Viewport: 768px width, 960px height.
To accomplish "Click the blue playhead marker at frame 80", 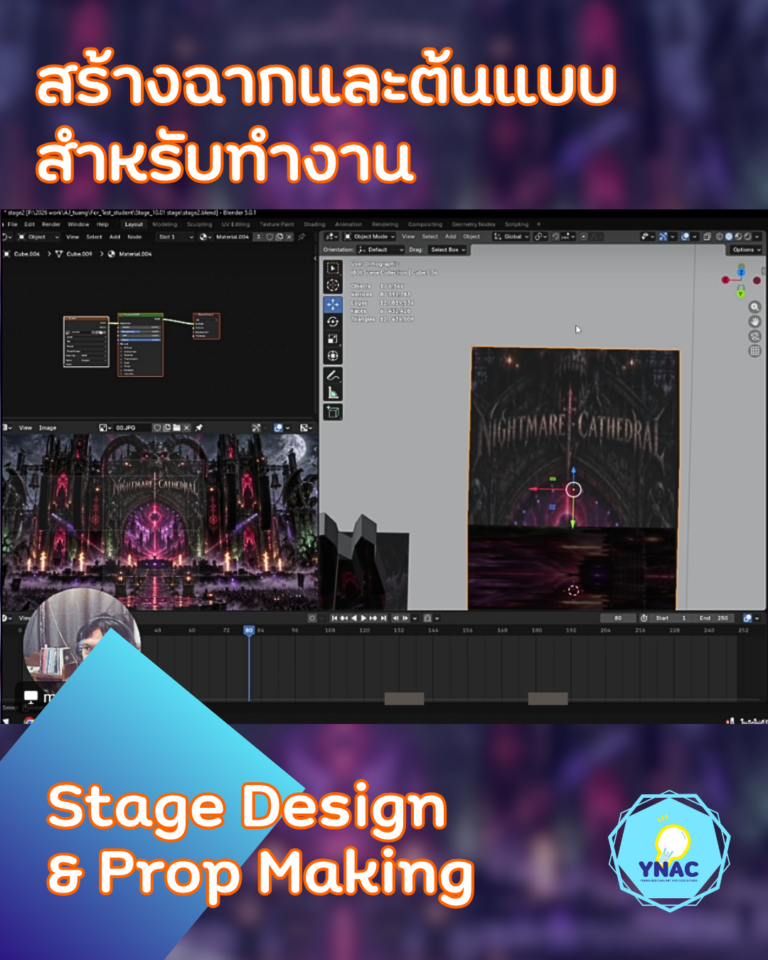I will tap(249, 629).
